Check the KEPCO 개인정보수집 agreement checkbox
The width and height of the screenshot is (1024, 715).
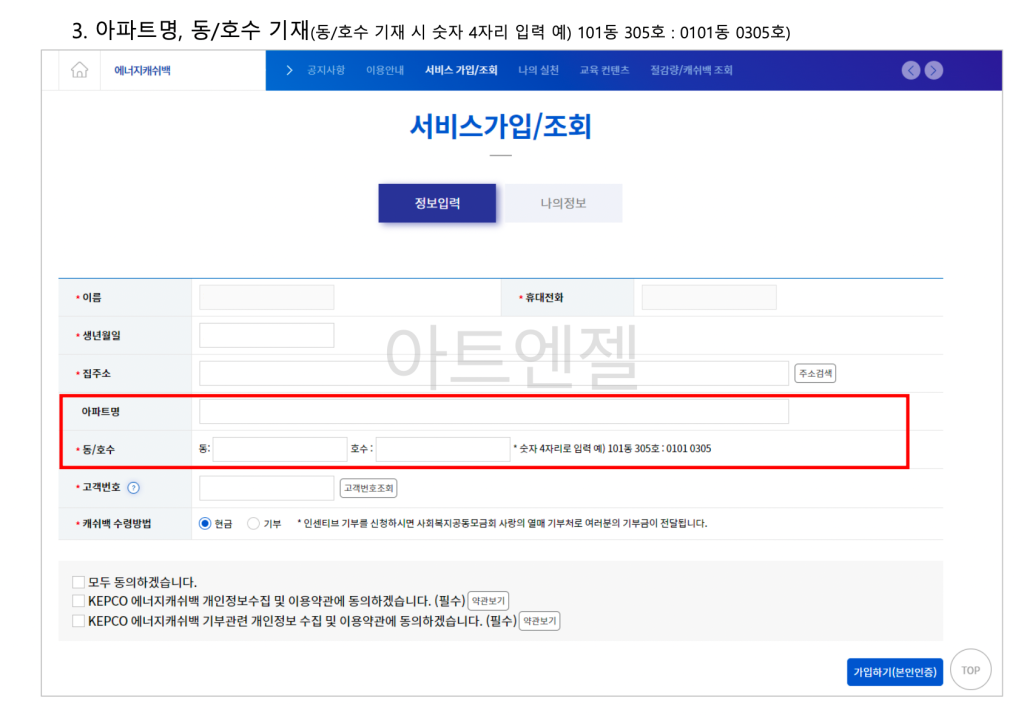pyautogui.click(x=78, y=601)
